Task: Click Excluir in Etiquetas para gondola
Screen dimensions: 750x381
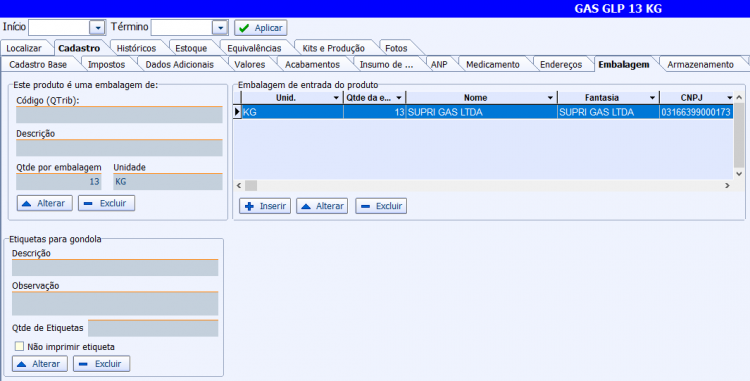Action: coord(101,364)
